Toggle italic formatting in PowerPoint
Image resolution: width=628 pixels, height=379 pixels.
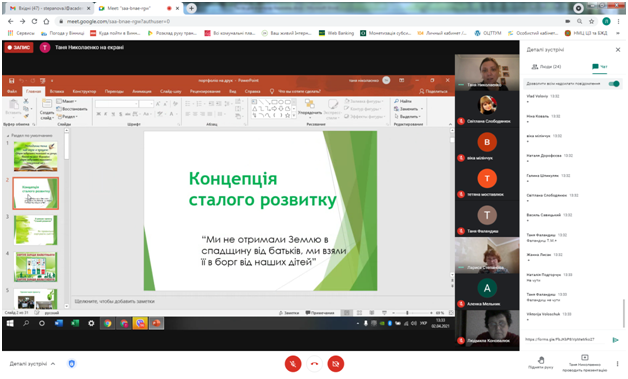coord(106,114)
